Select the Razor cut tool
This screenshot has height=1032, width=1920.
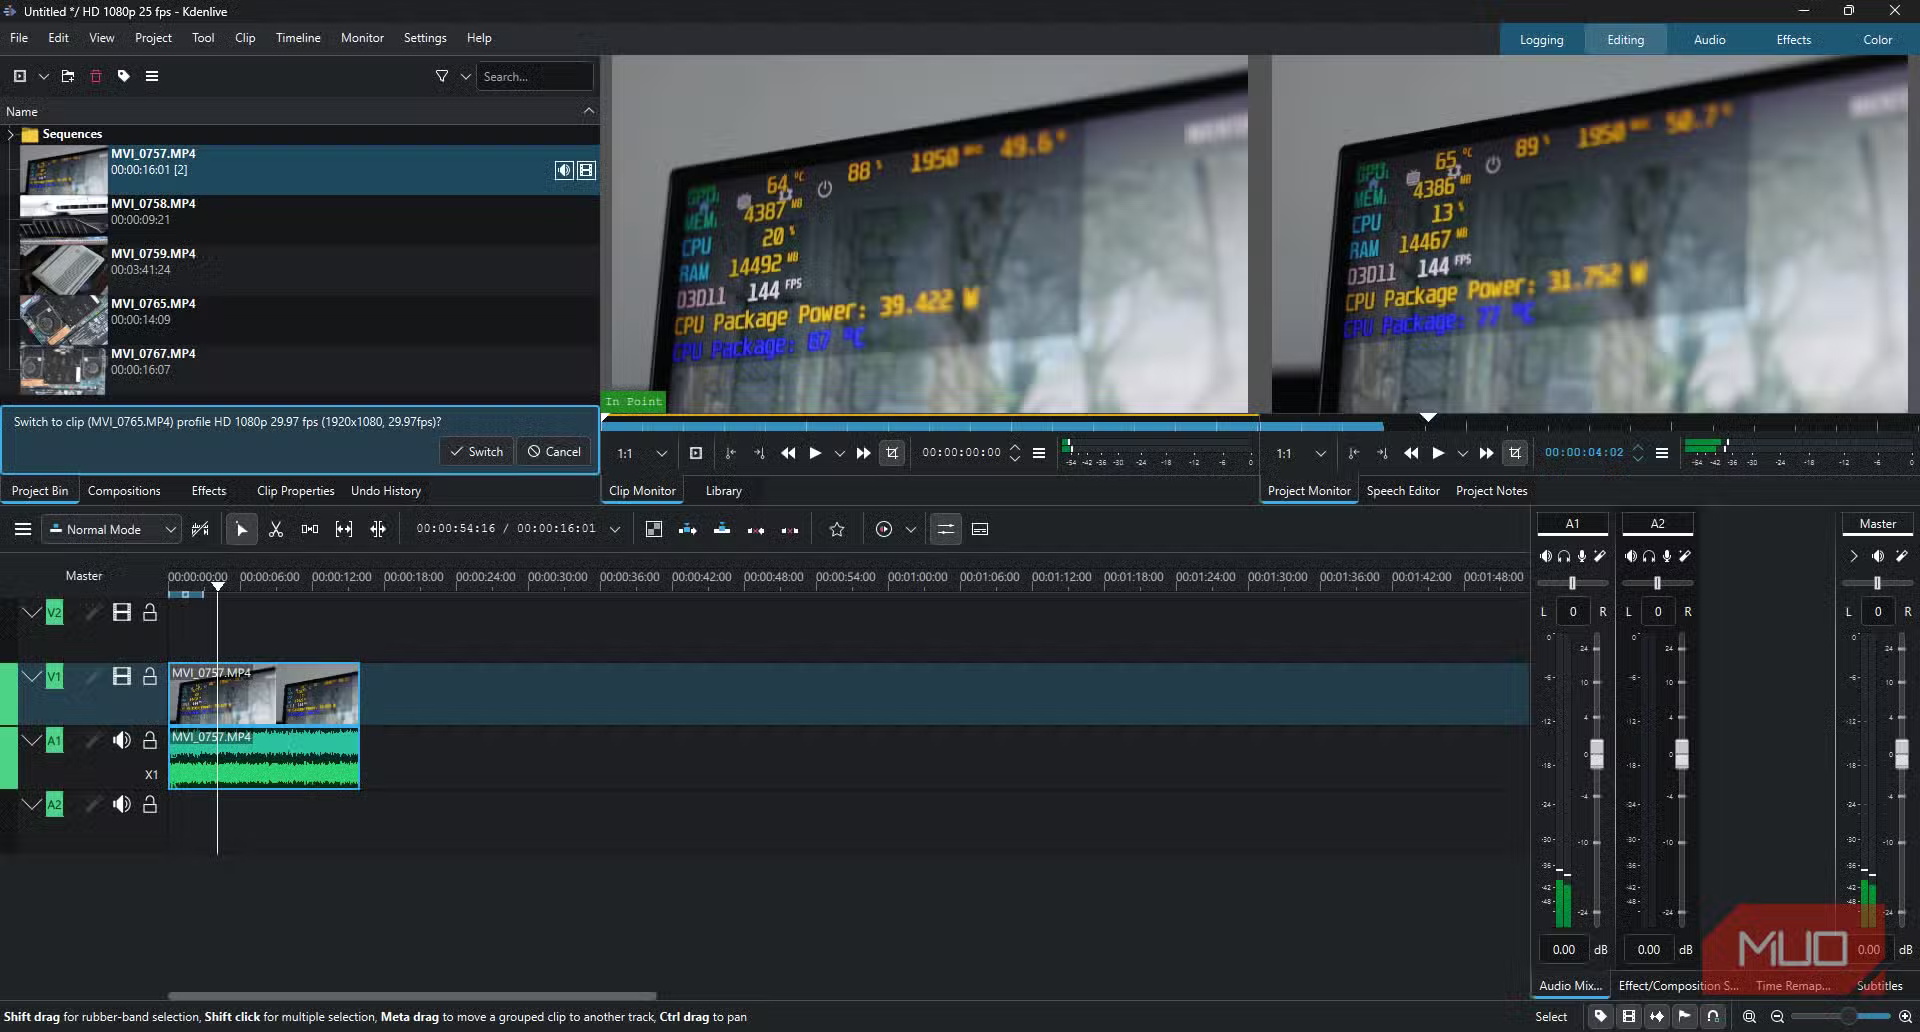(276, 529)
